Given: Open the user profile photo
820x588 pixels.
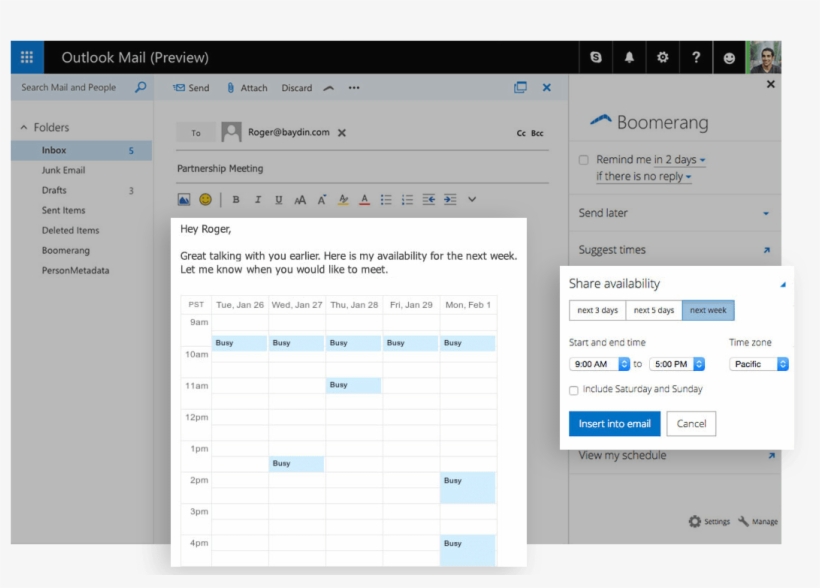Looking at the screenshot, I should tap(764, 57).
